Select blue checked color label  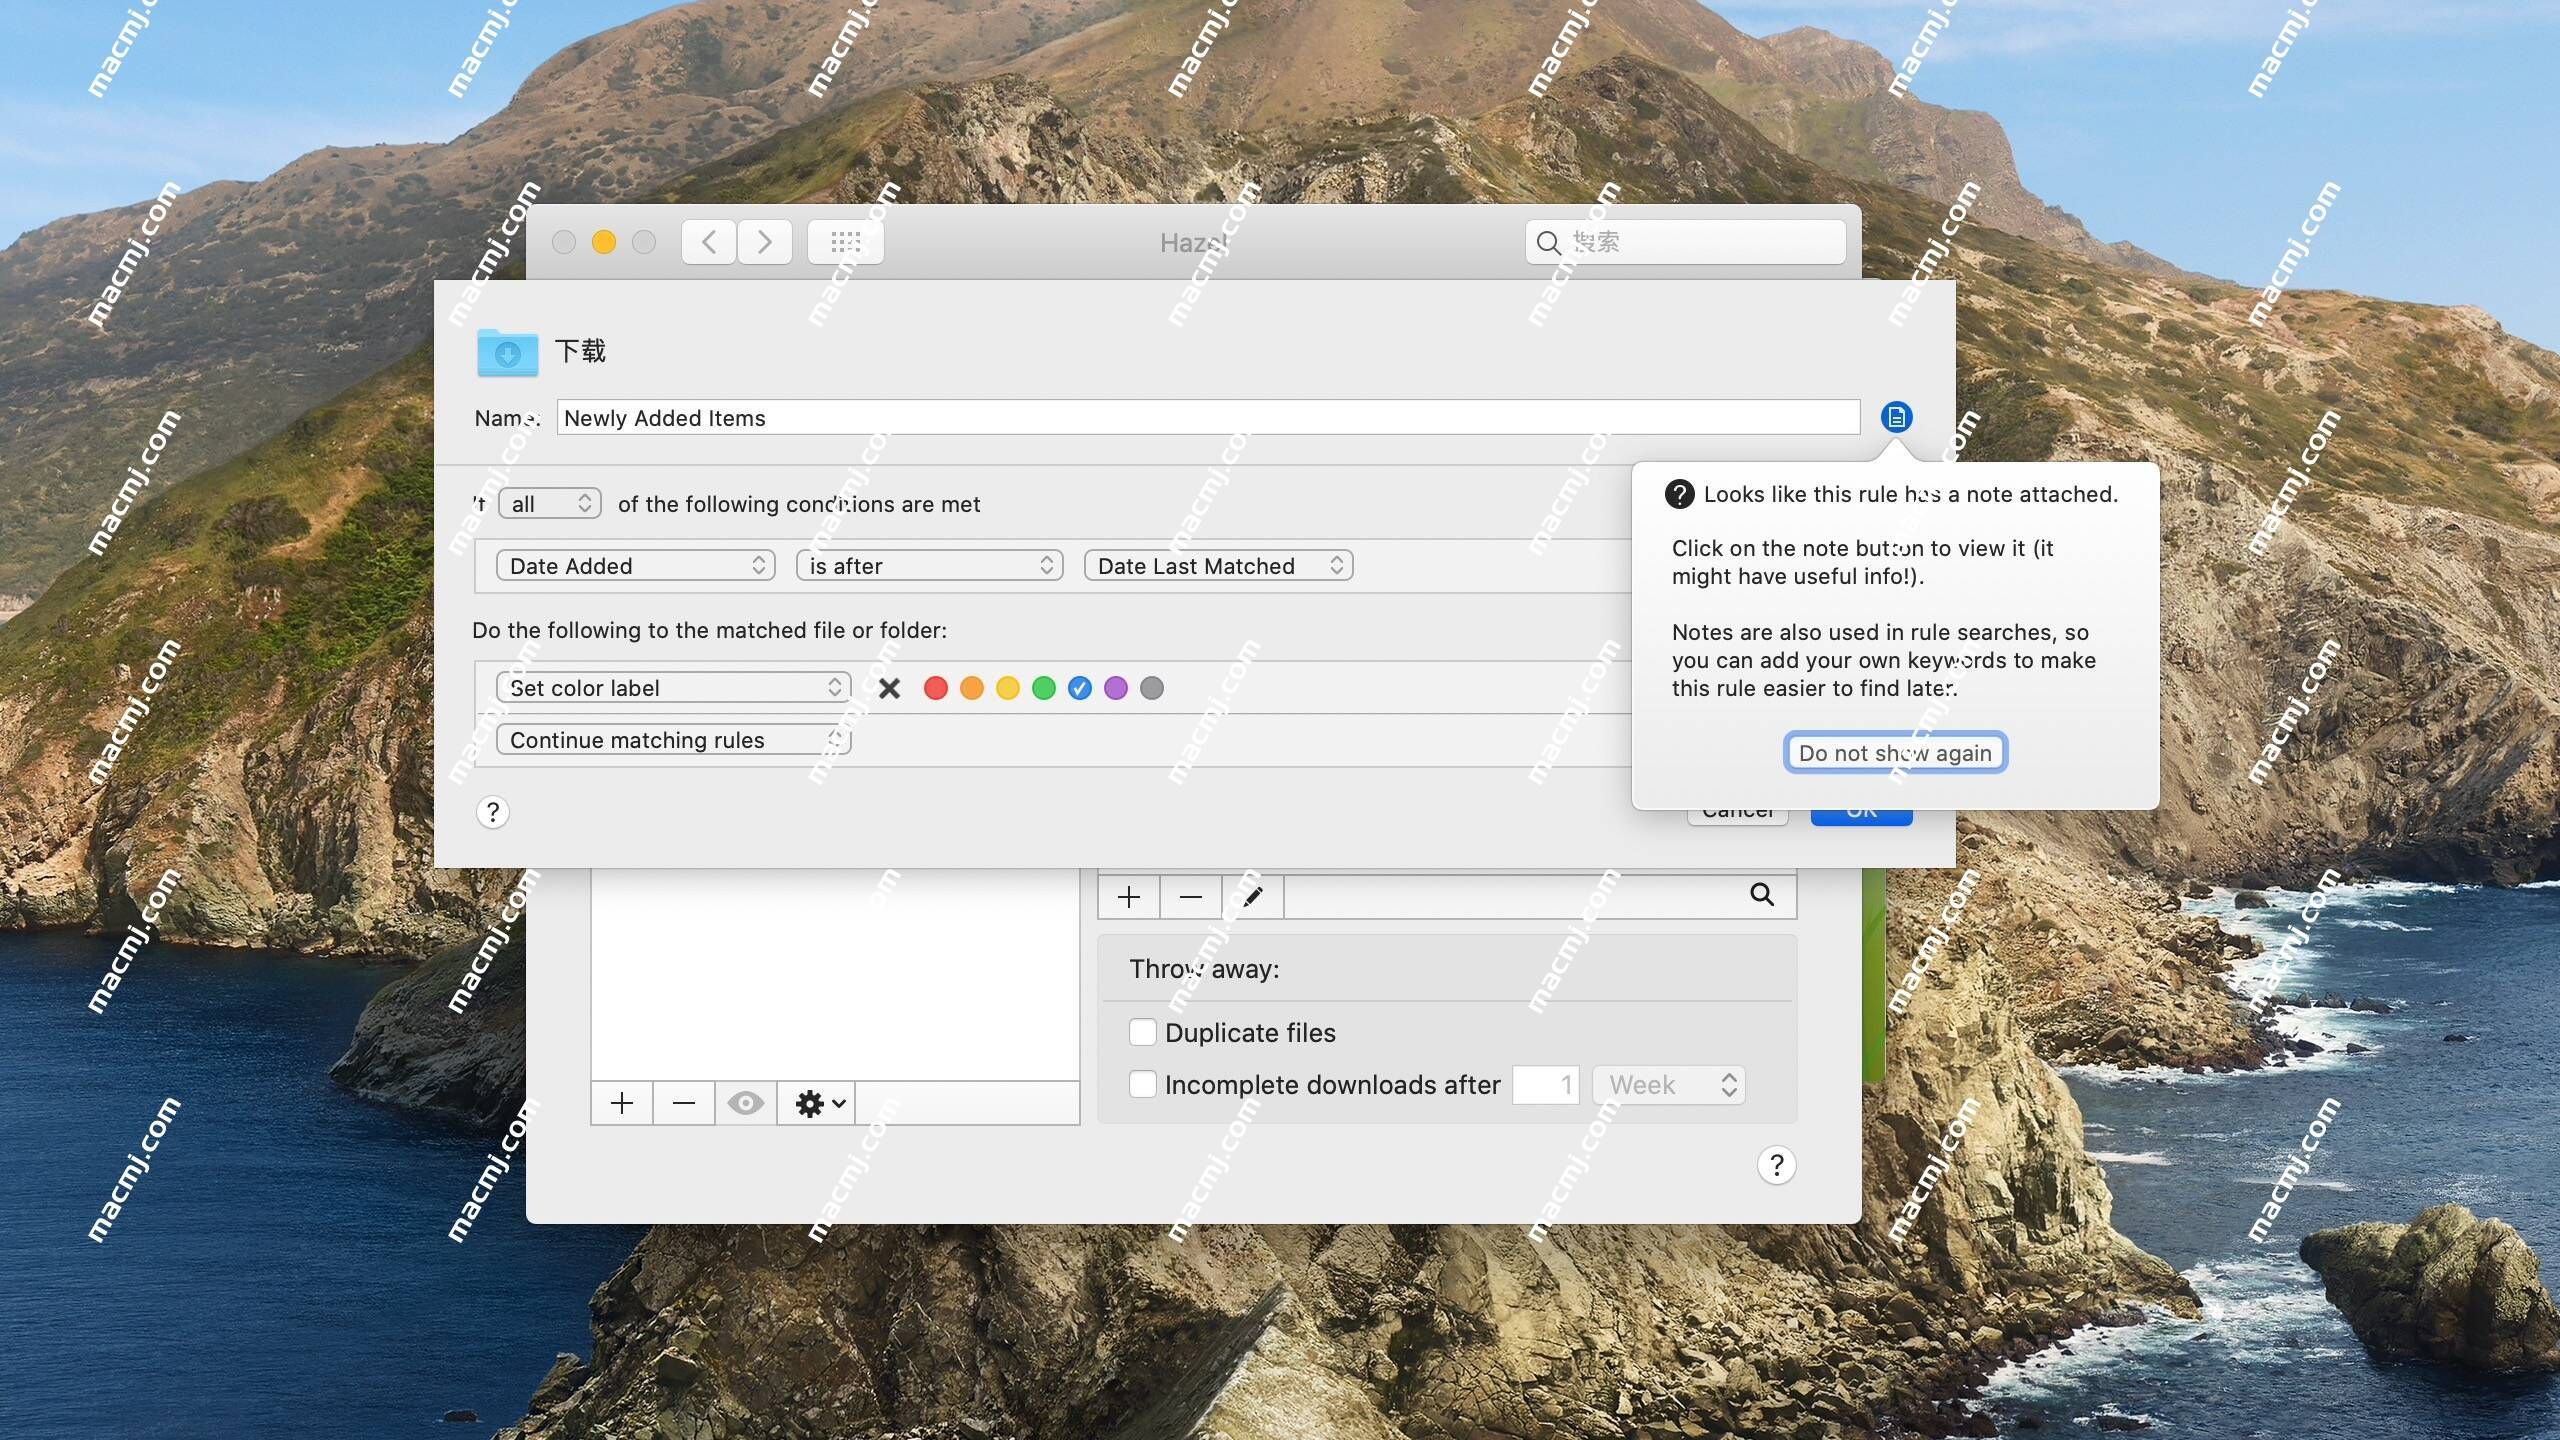1080,688
